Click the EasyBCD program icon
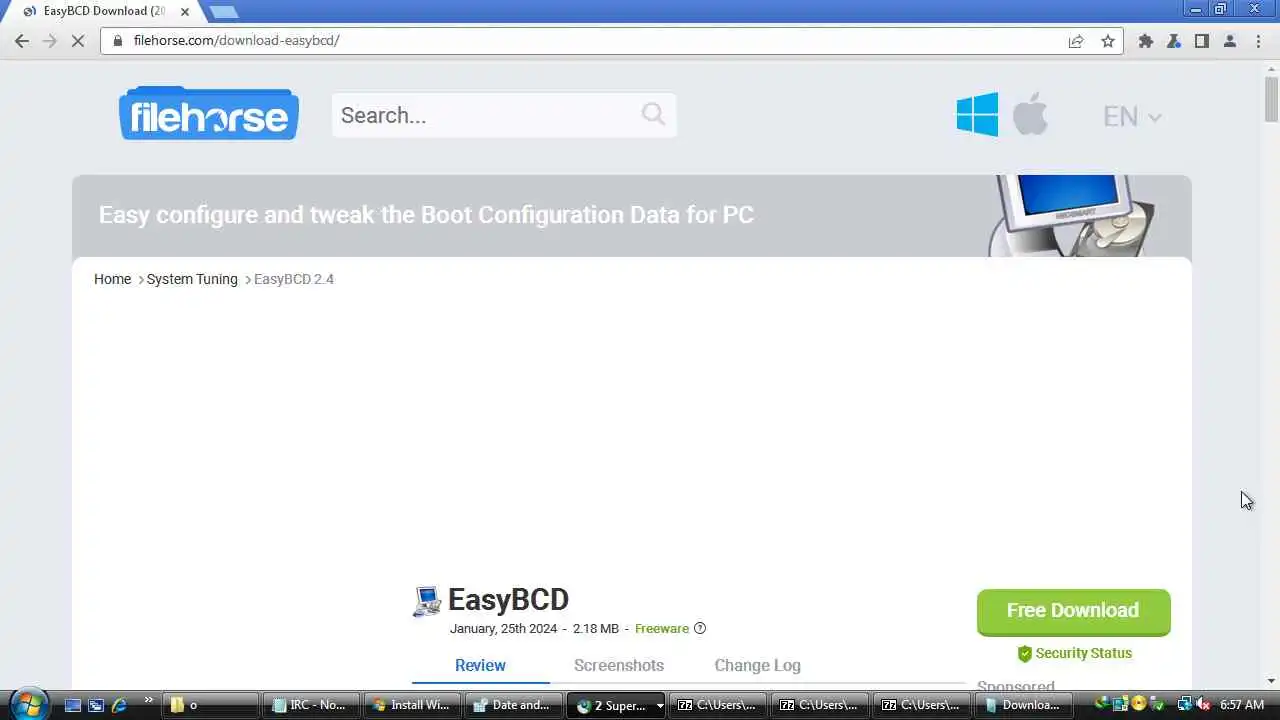 pos(427,601)
